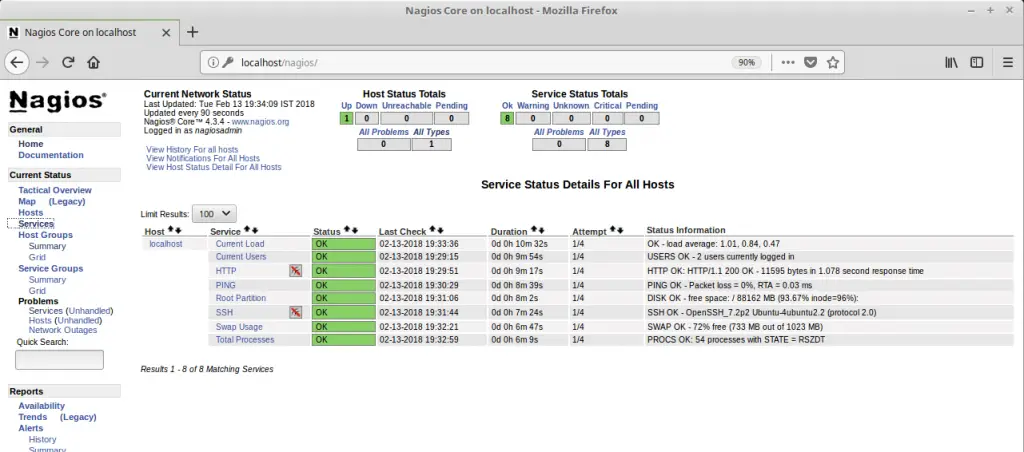Open Network Outages in Problems section
The height and width of the screenshot is (452, 1024).
tap(63, 330)
